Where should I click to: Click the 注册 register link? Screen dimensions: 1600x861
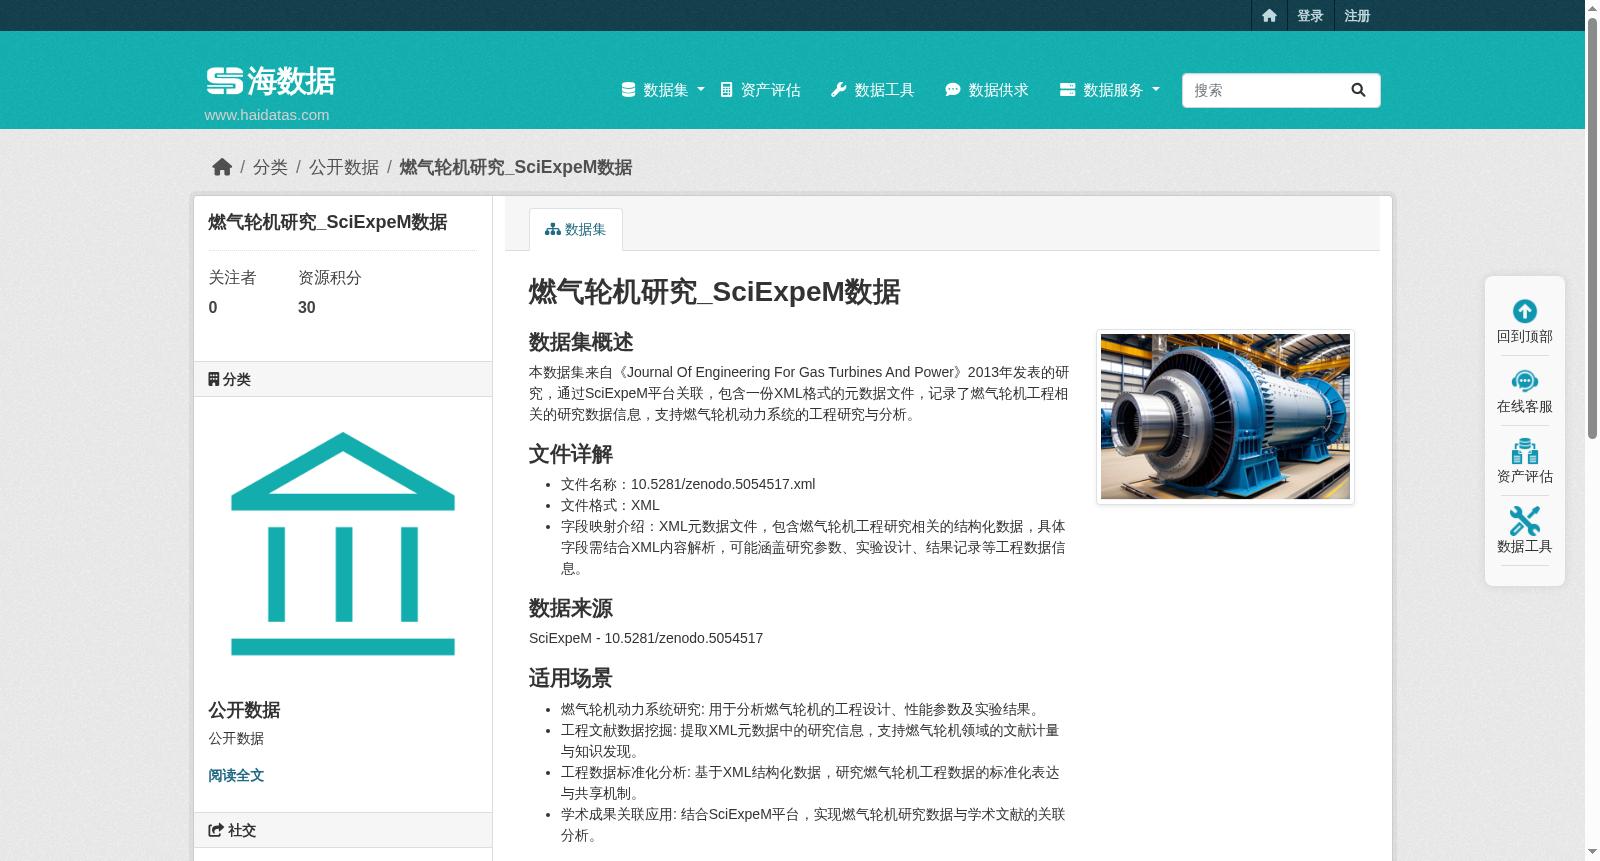[x=1357, y=16]
